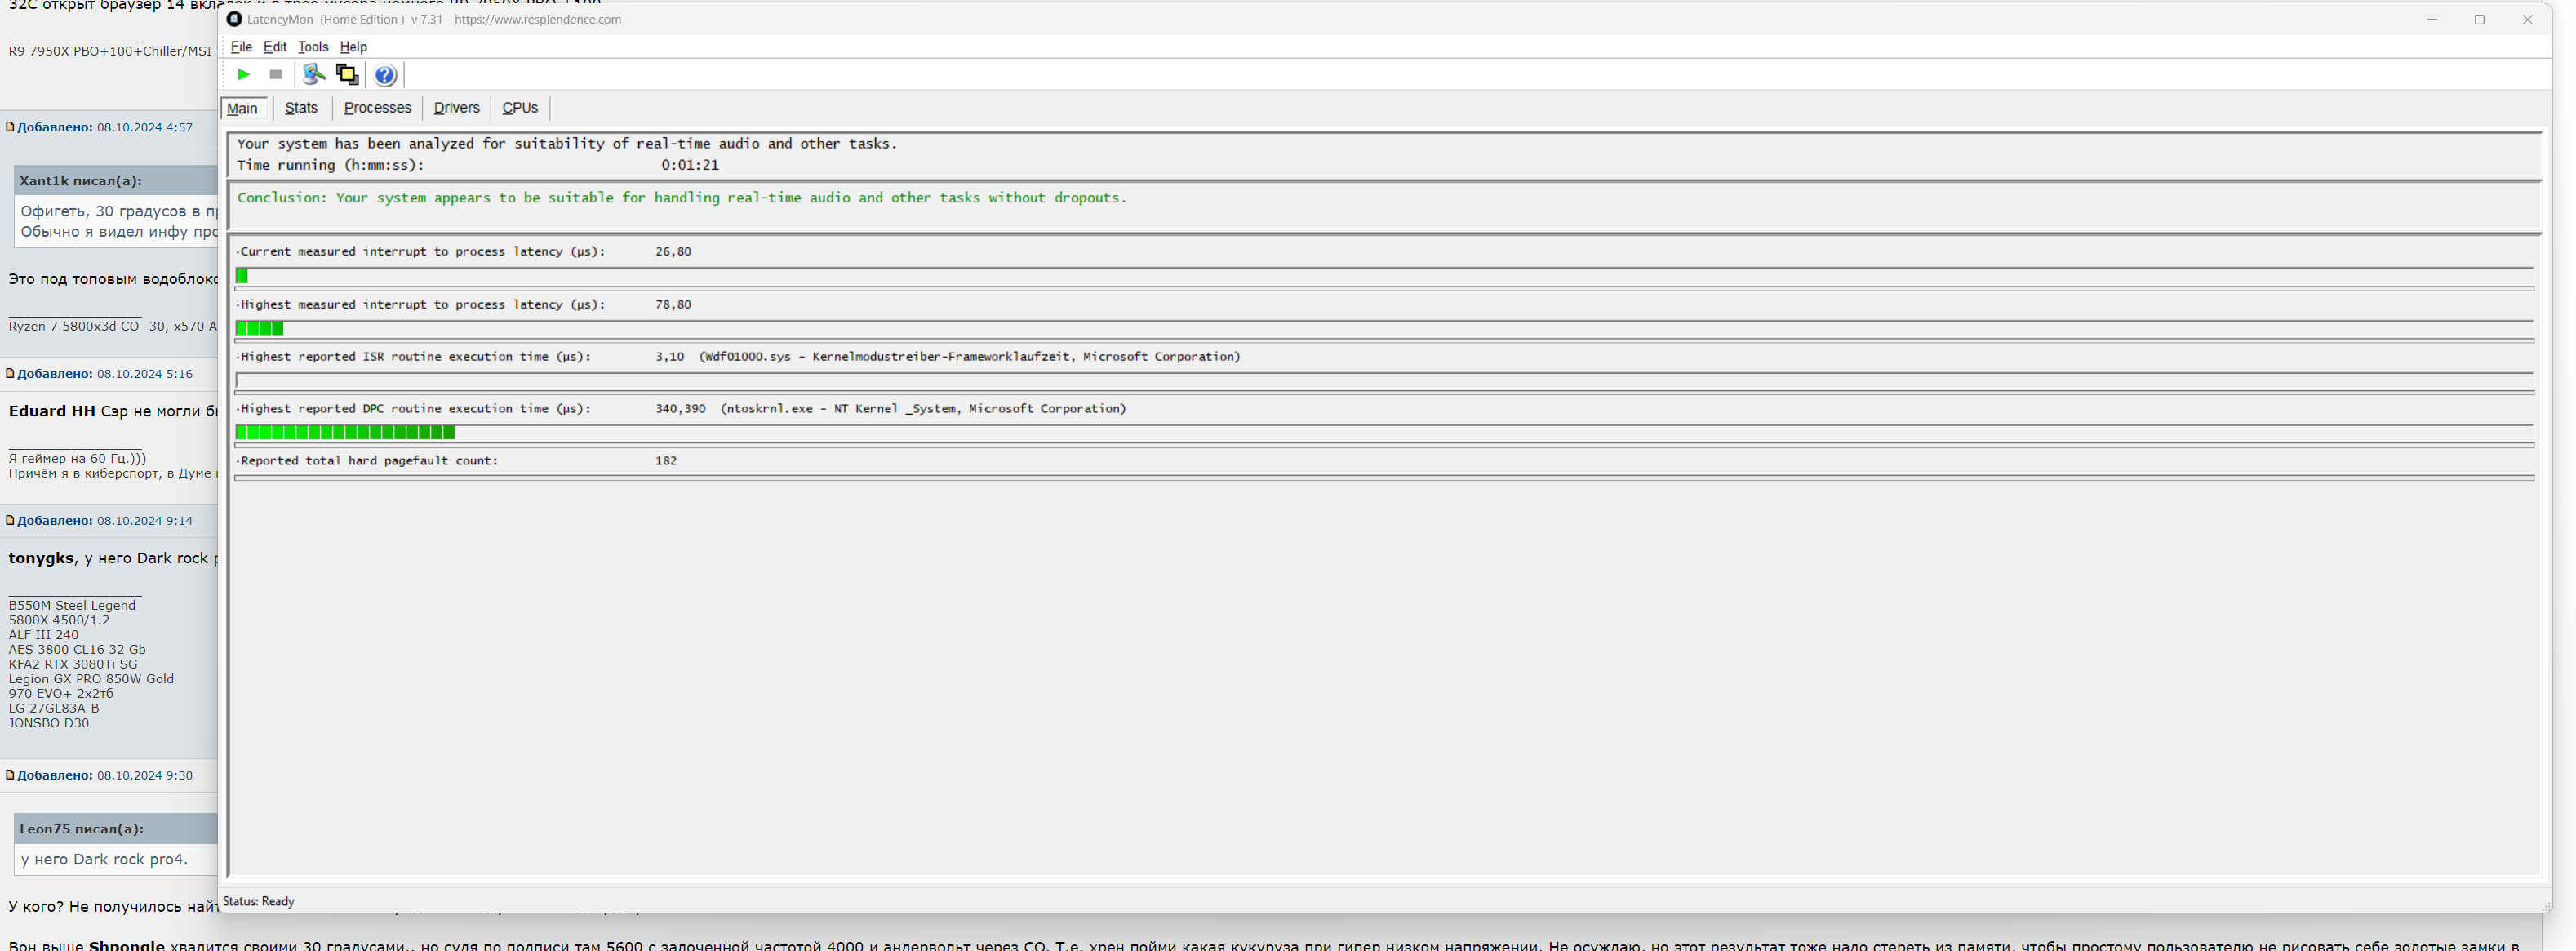Open the Tools menu
The height and width of the screenshot is (951, 2576).
[x=313, y=47]
